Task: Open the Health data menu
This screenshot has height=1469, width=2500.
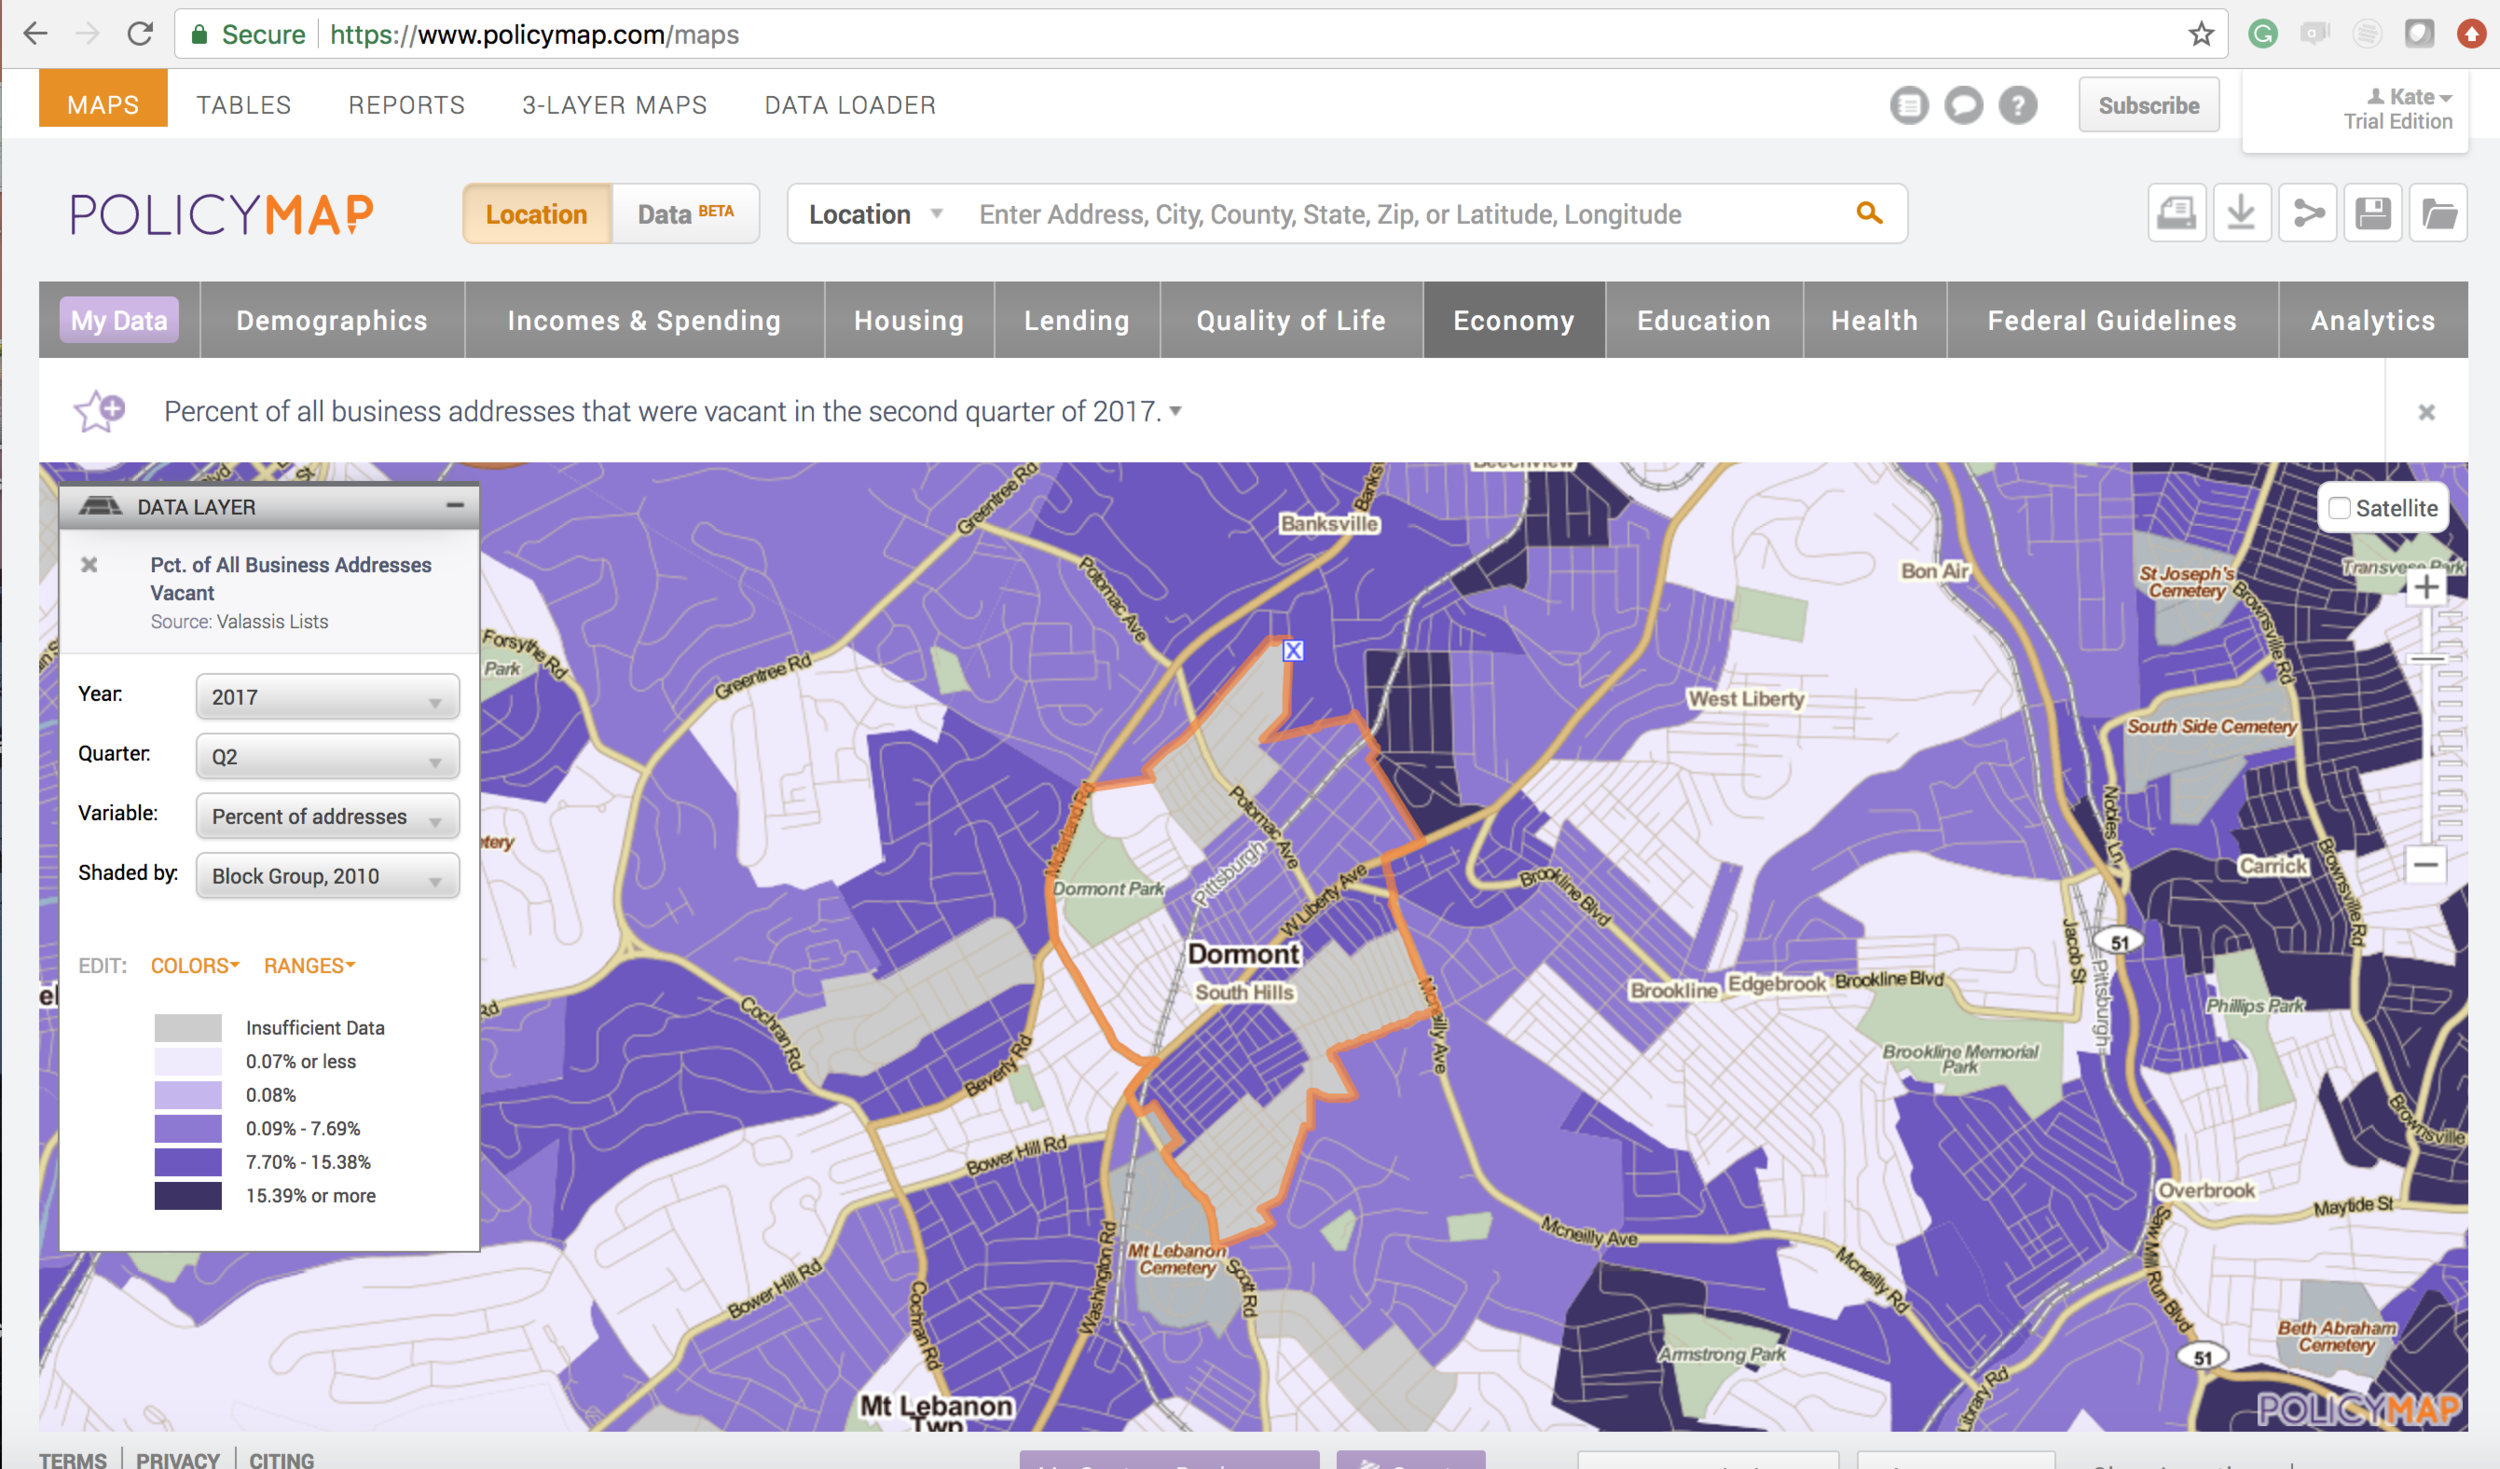Action: coord(1875,320)
